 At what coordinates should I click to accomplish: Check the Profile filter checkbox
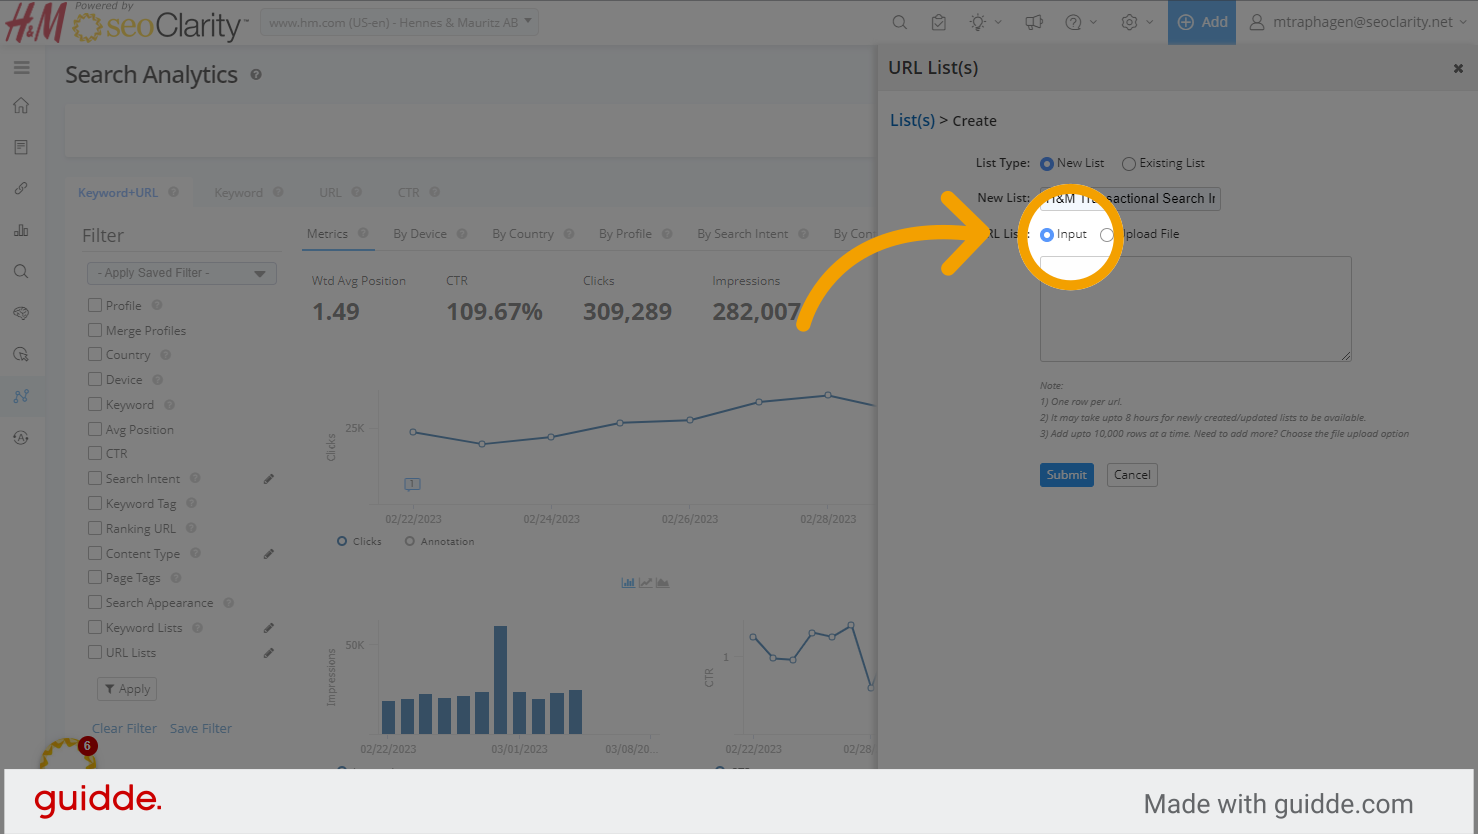95,305
